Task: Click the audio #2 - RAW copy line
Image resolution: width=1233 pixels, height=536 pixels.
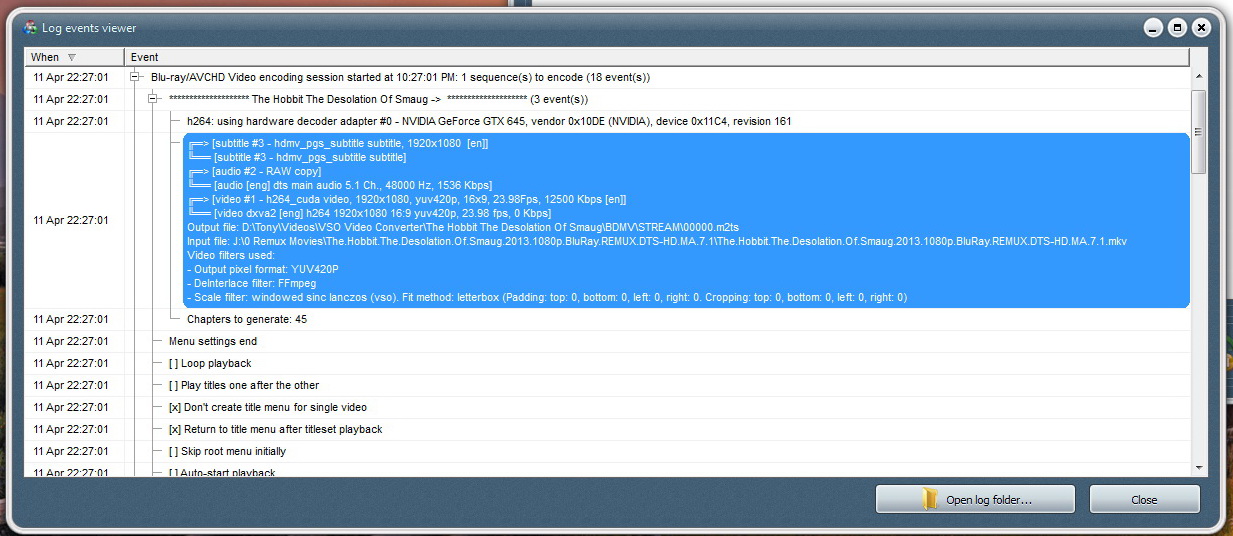Action: click(254, 171)
